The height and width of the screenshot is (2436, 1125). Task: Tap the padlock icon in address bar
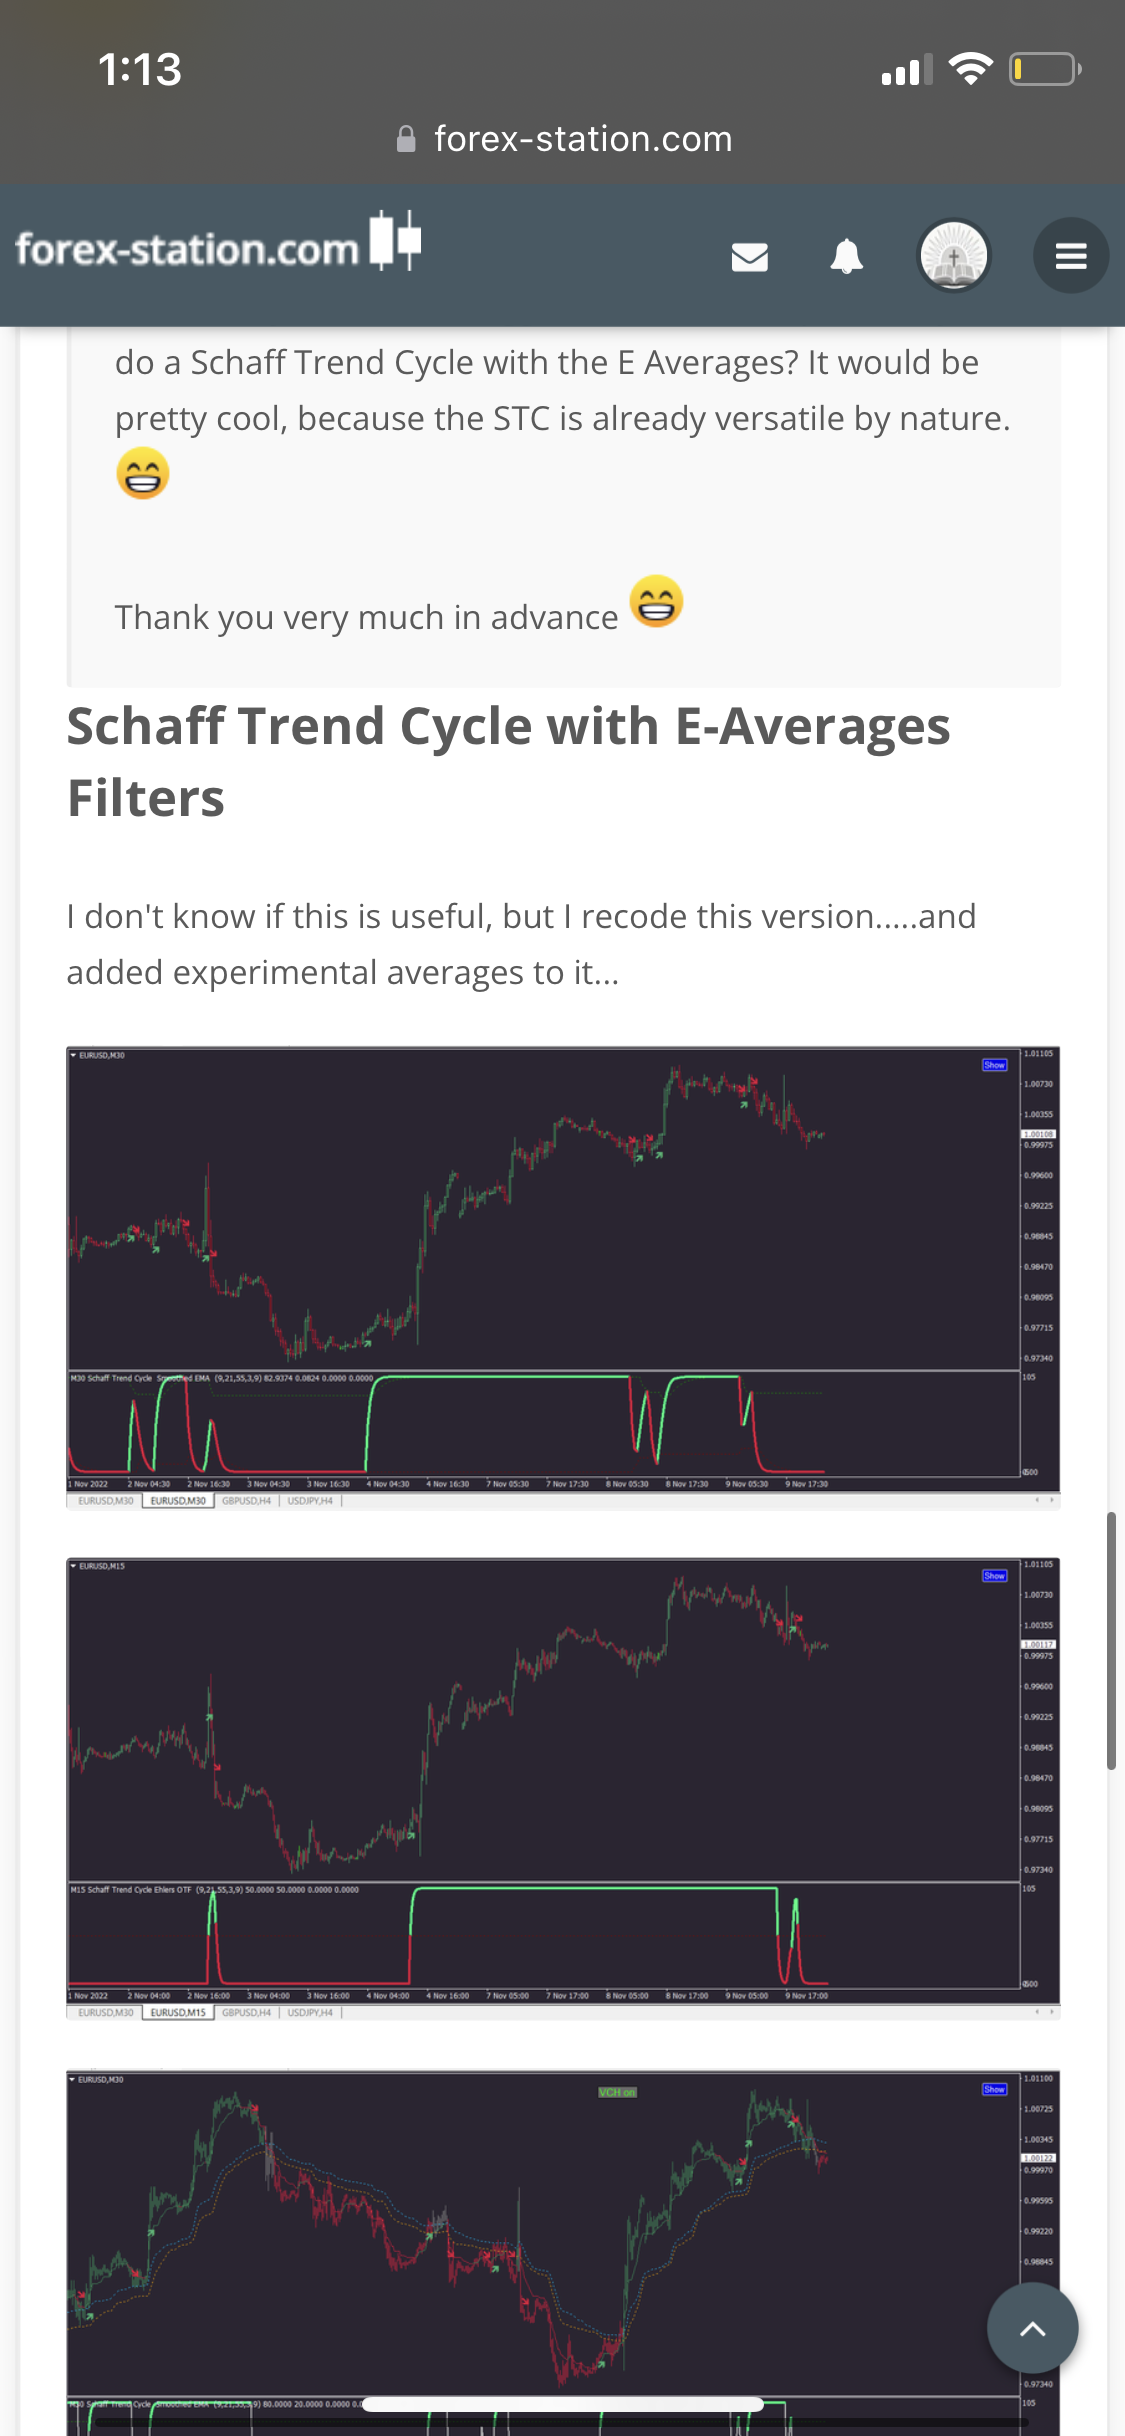coord(406,139)
